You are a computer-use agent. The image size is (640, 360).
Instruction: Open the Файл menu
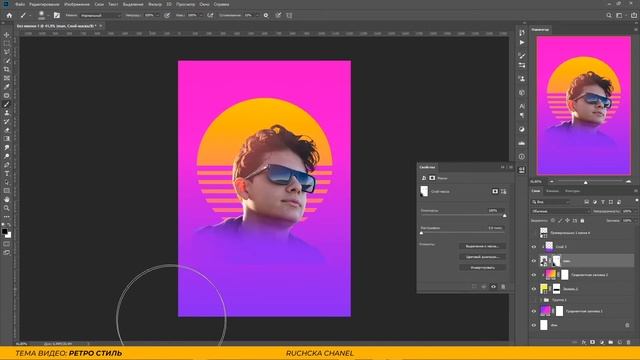click(x=20, y=4)
